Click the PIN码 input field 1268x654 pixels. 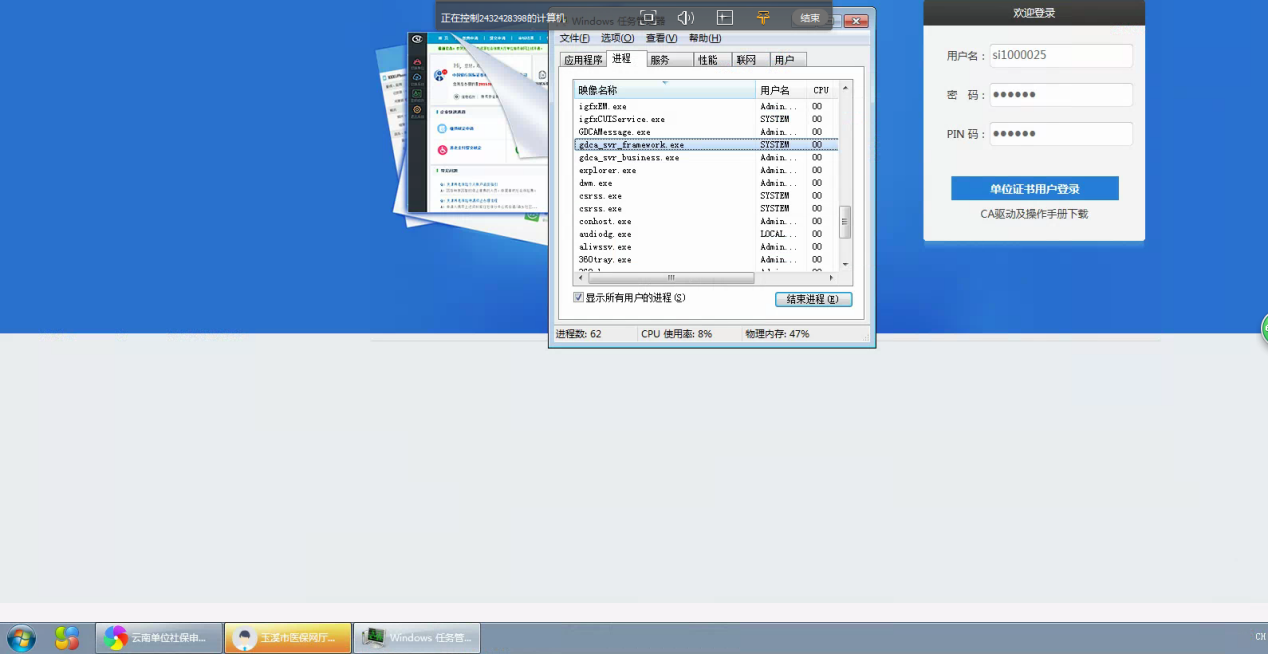1061,134
